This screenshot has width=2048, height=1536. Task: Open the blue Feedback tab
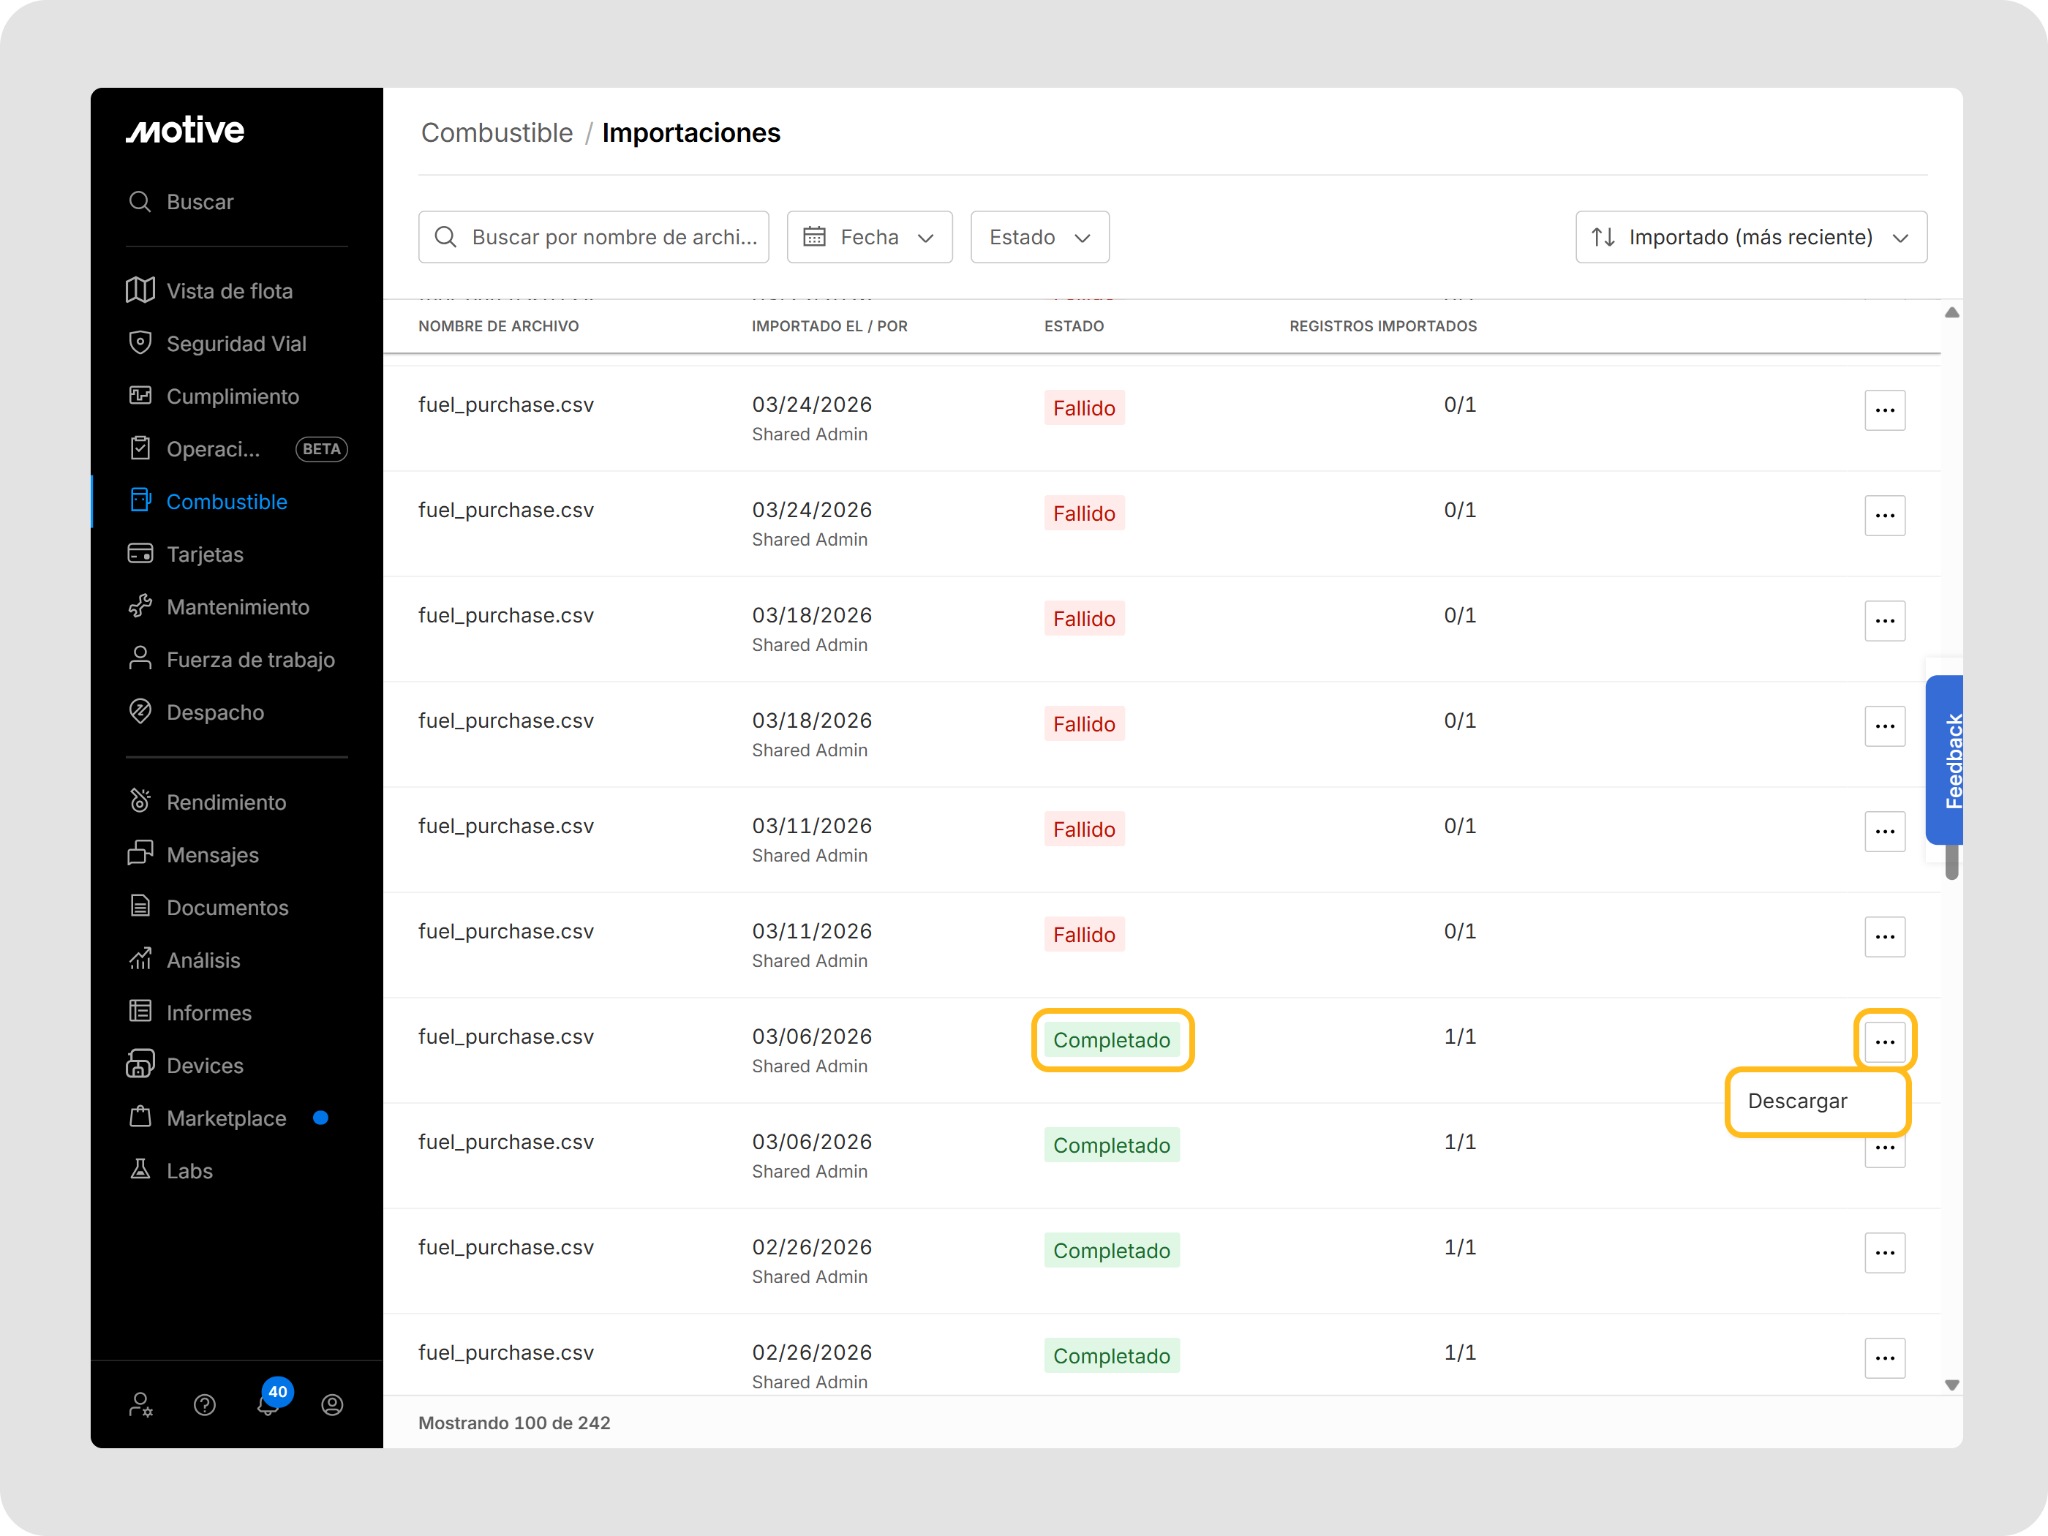[x=1944, y=760]
